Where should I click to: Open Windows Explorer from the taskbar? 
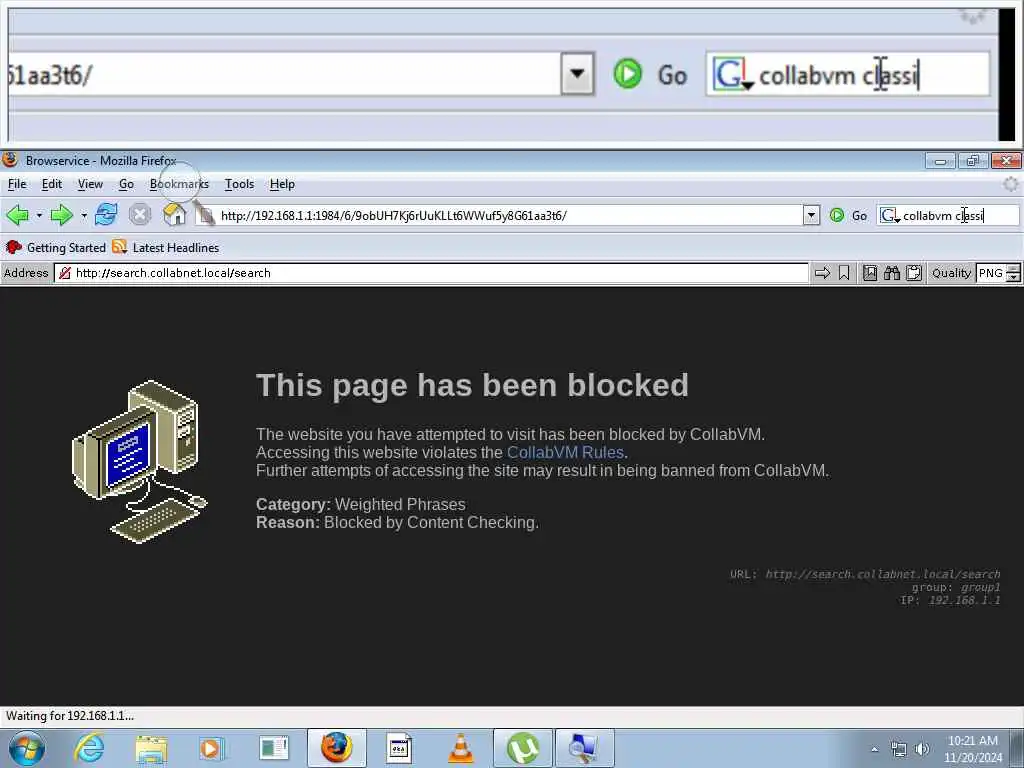pyautogui.click(x=152, y=748)
